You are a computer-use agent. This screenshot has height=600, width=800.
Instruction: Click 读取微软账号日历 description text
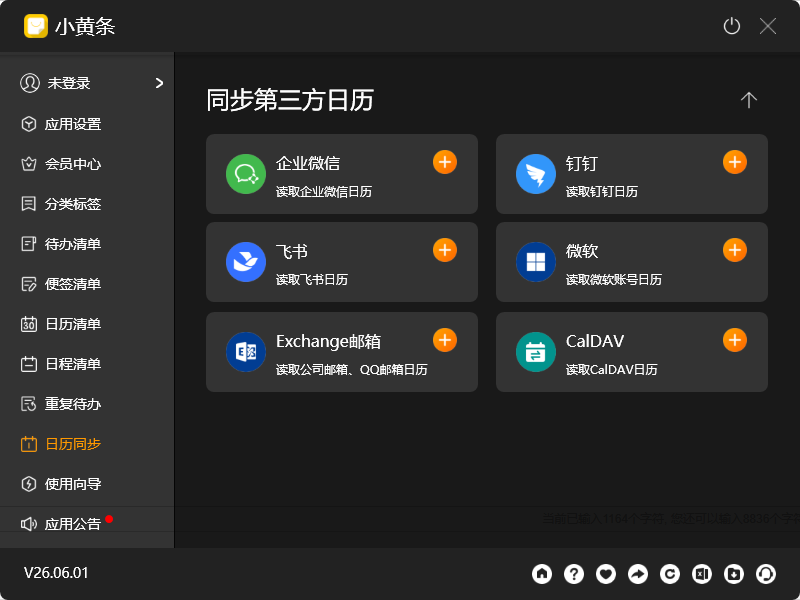tap(614, 280)
